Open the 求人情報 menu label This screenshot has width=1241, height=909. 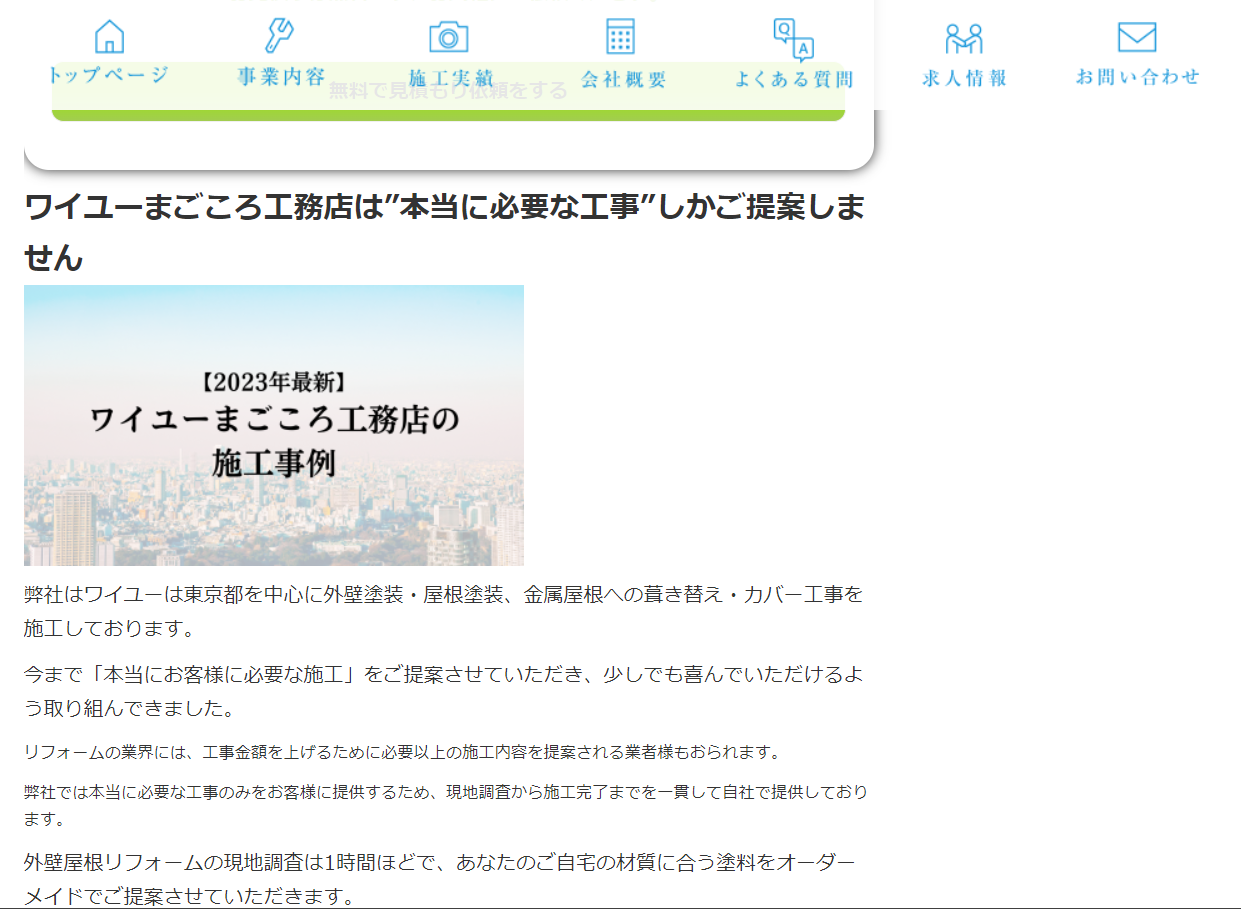click(x=964, y=78)
